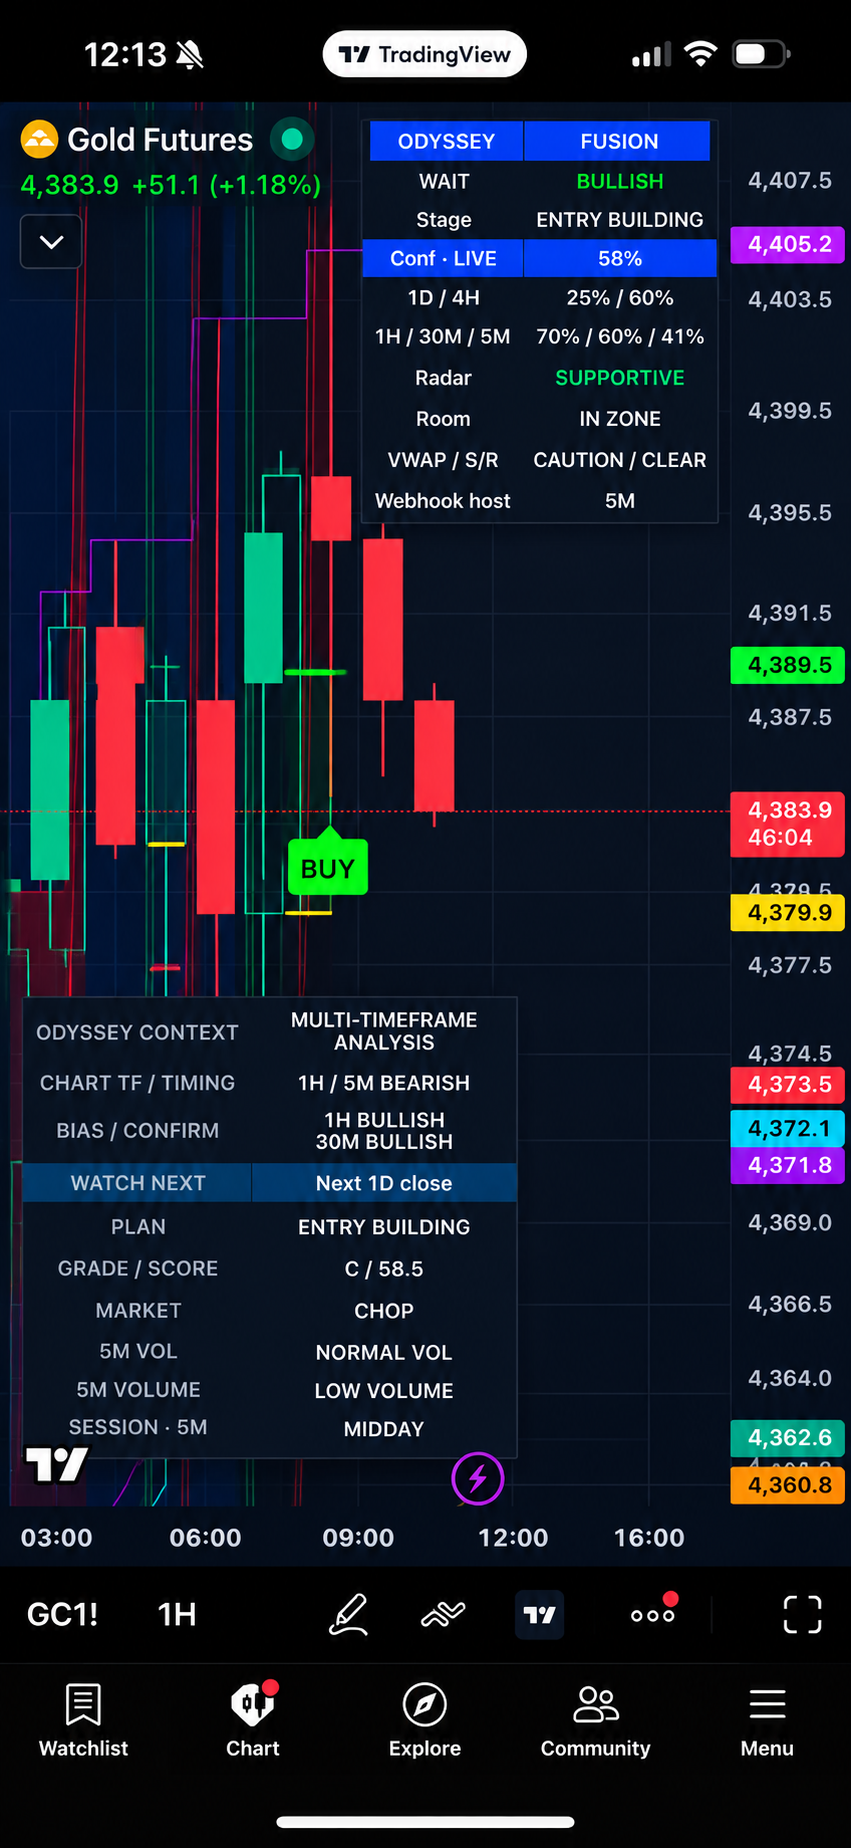Tap the TradingView logo toolbar button
851x1848 pixels.
[539, 1614]
